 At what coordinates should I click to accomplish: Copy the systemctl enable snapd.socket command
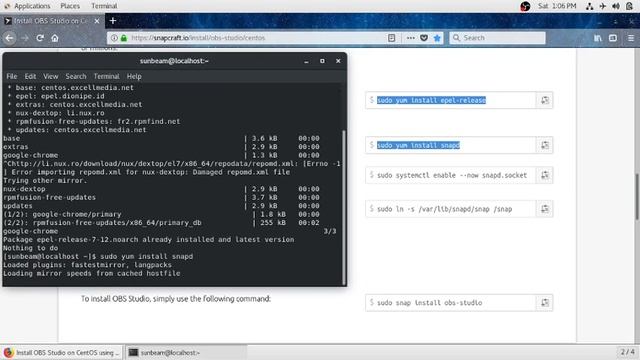(x=544, y=175)
